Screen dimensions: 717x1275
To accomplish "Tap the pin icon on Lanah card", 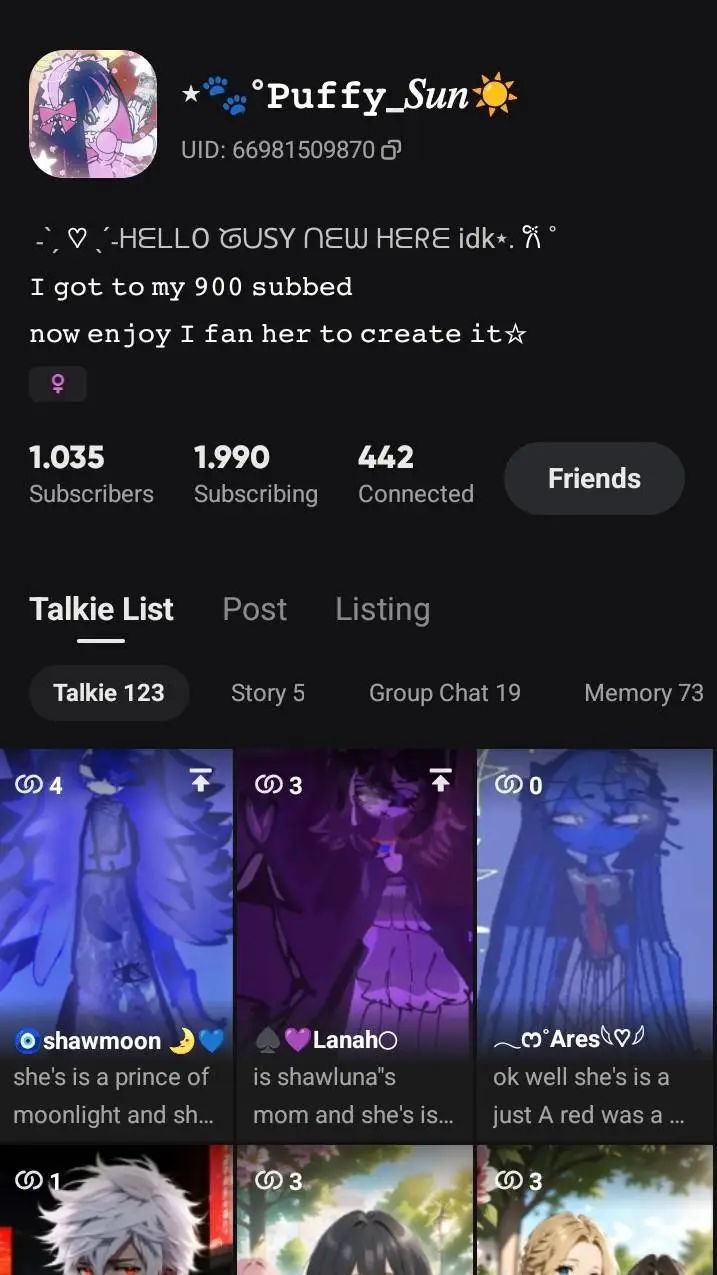I will [440, 781].
